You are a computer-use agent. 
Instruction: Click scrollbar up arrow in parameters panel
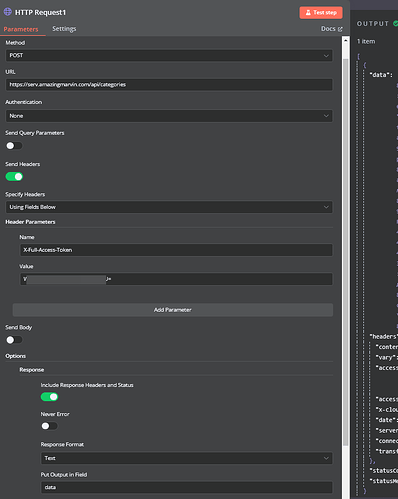[x=346, y=41]
